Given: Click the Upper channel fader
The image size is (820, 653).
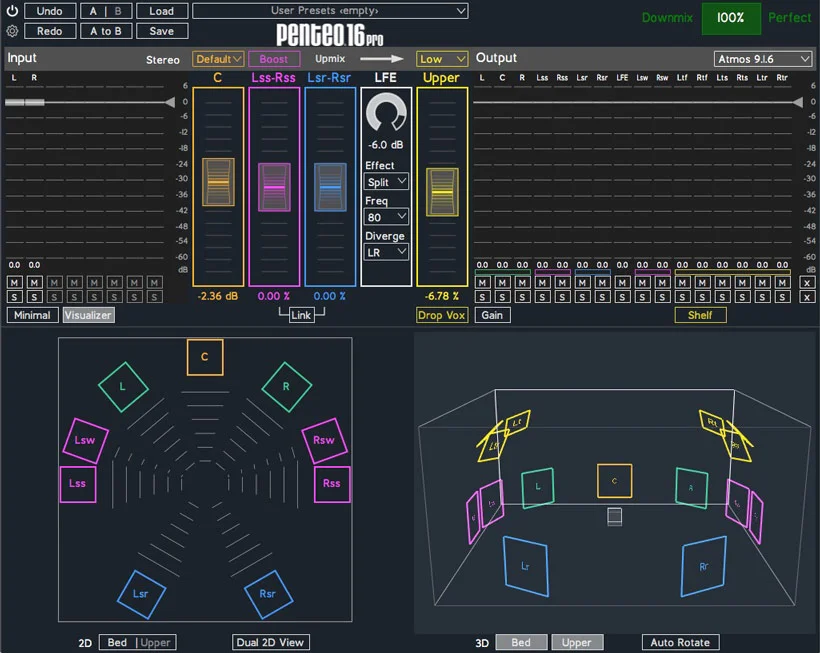Looking at the screenshot, I should (442, 192).
